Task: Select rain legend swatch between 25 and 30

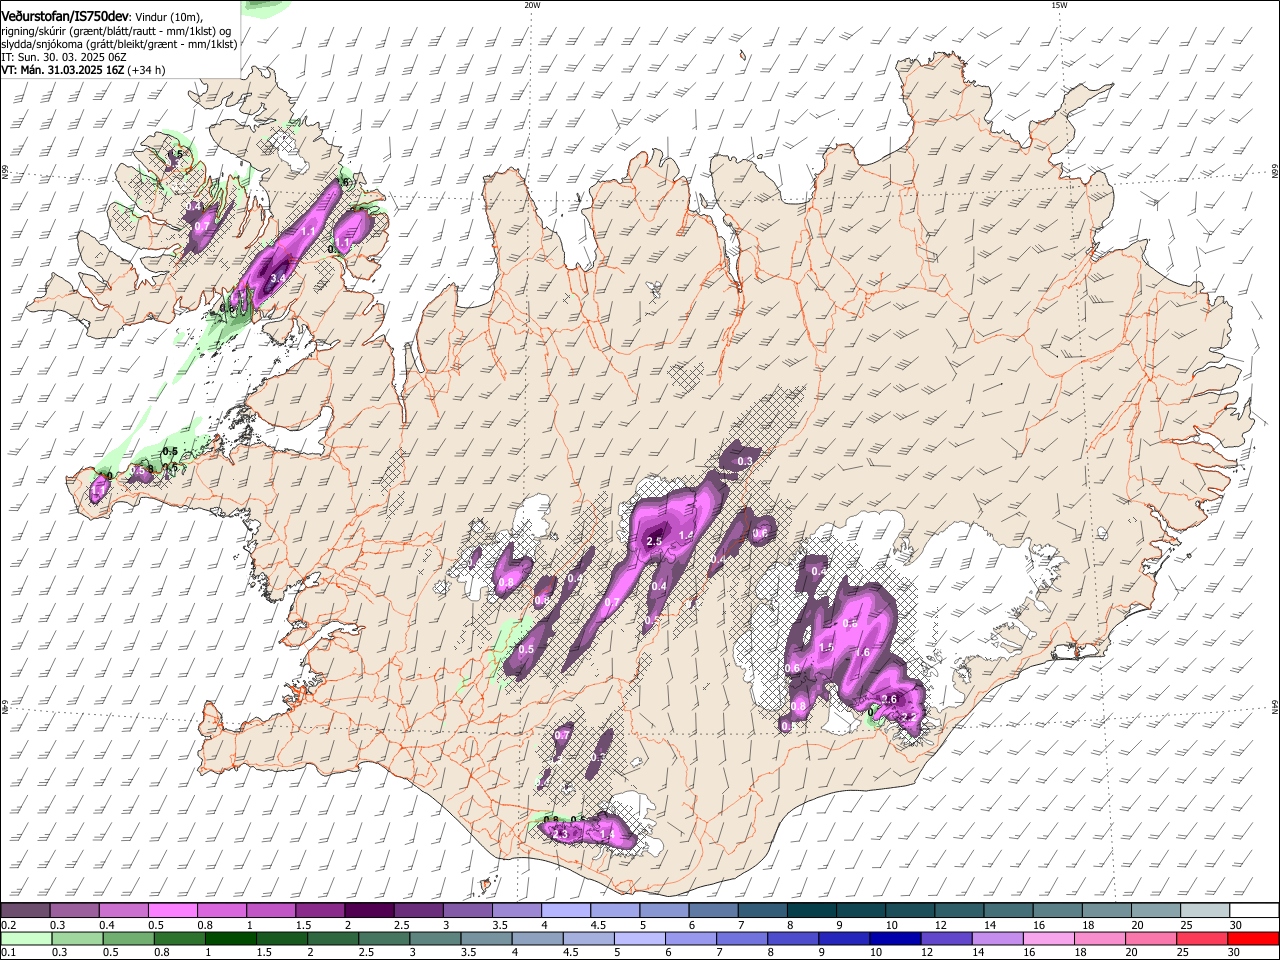Action: 1202,938
